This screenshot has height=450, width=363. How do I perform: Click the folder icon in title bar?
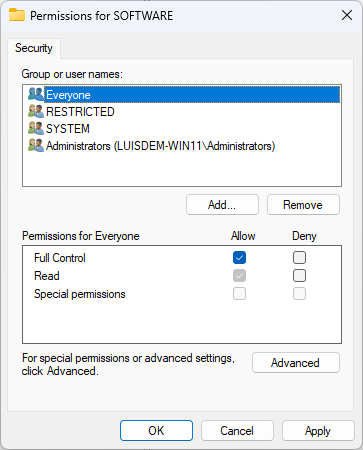17,15
